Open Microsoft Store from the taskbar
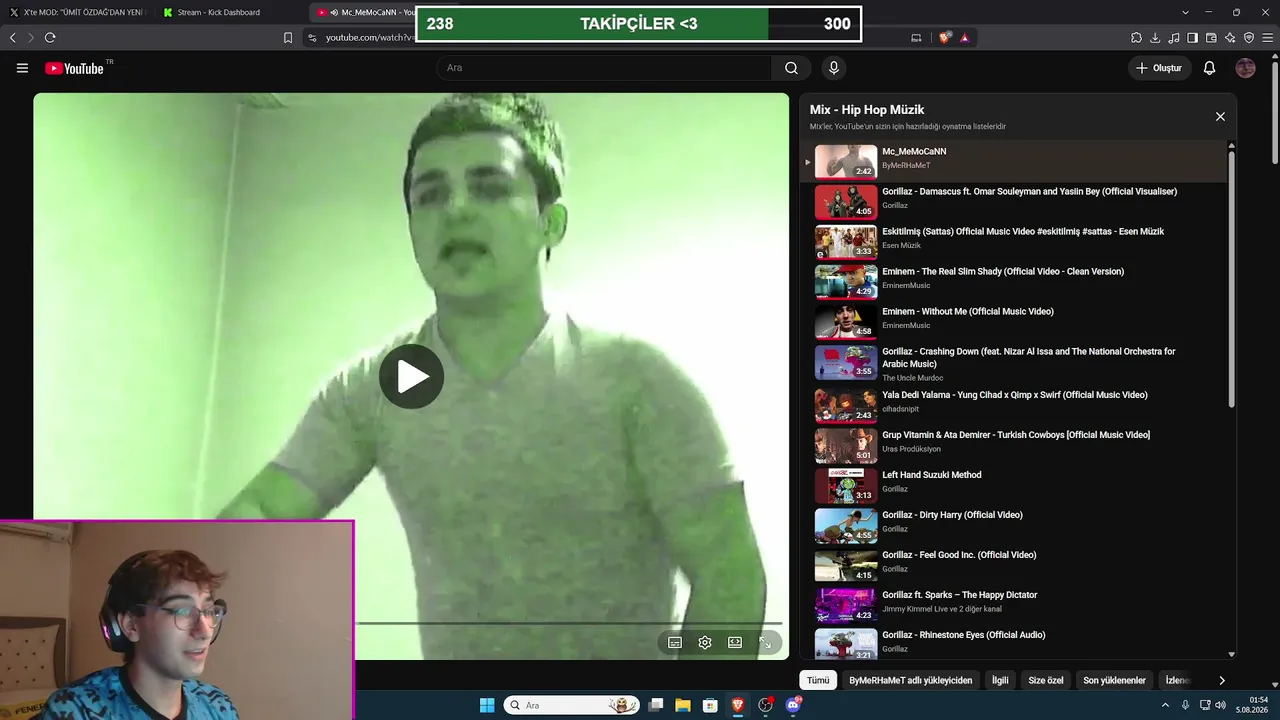 710,705
